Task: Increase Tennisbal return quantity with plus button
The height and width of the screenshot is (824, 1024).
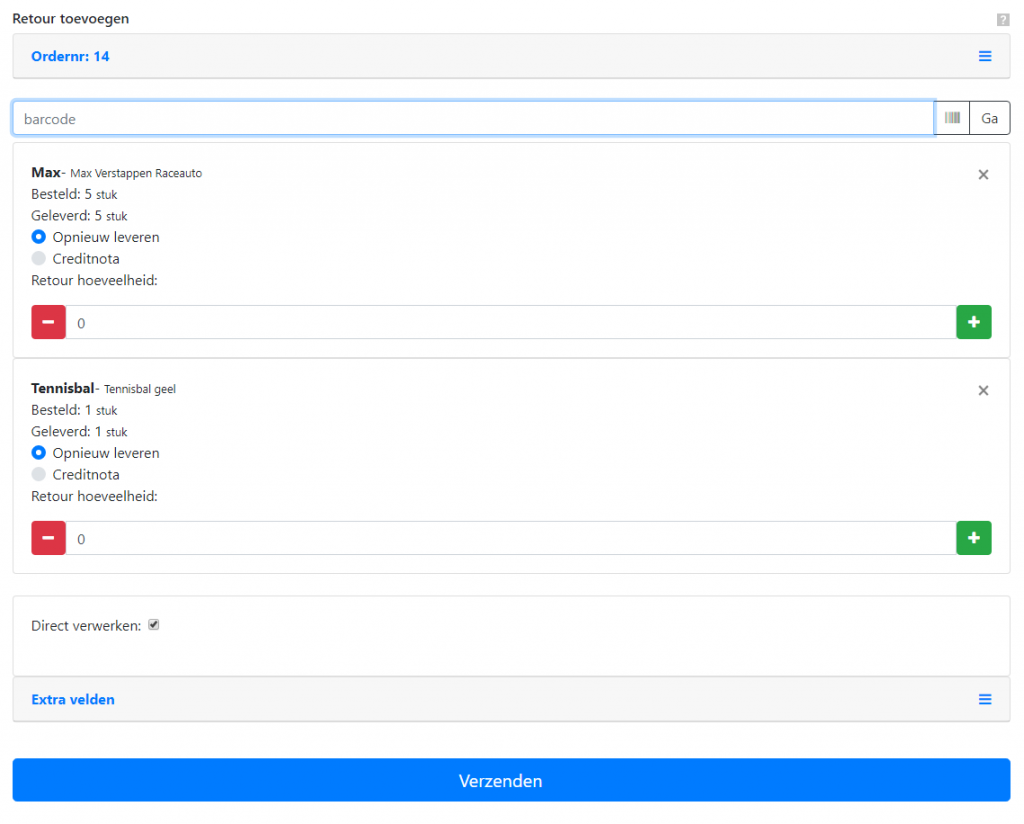Action: click(973, 538)
